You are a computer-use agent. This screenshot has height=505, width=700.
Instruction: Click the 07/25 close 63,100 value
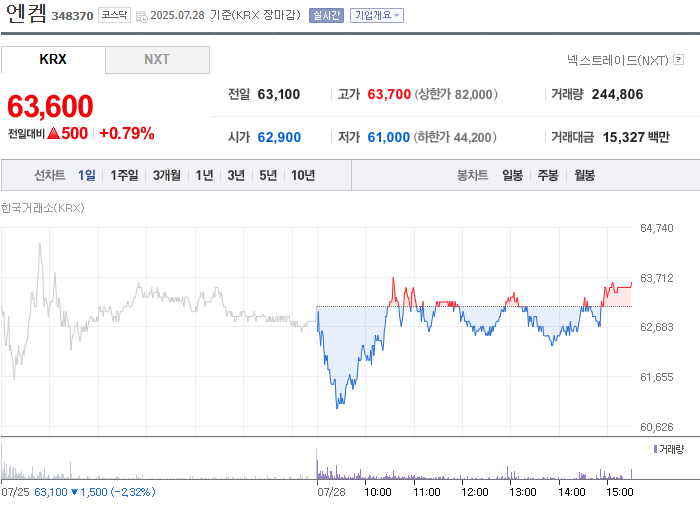(x=50, y=492)
